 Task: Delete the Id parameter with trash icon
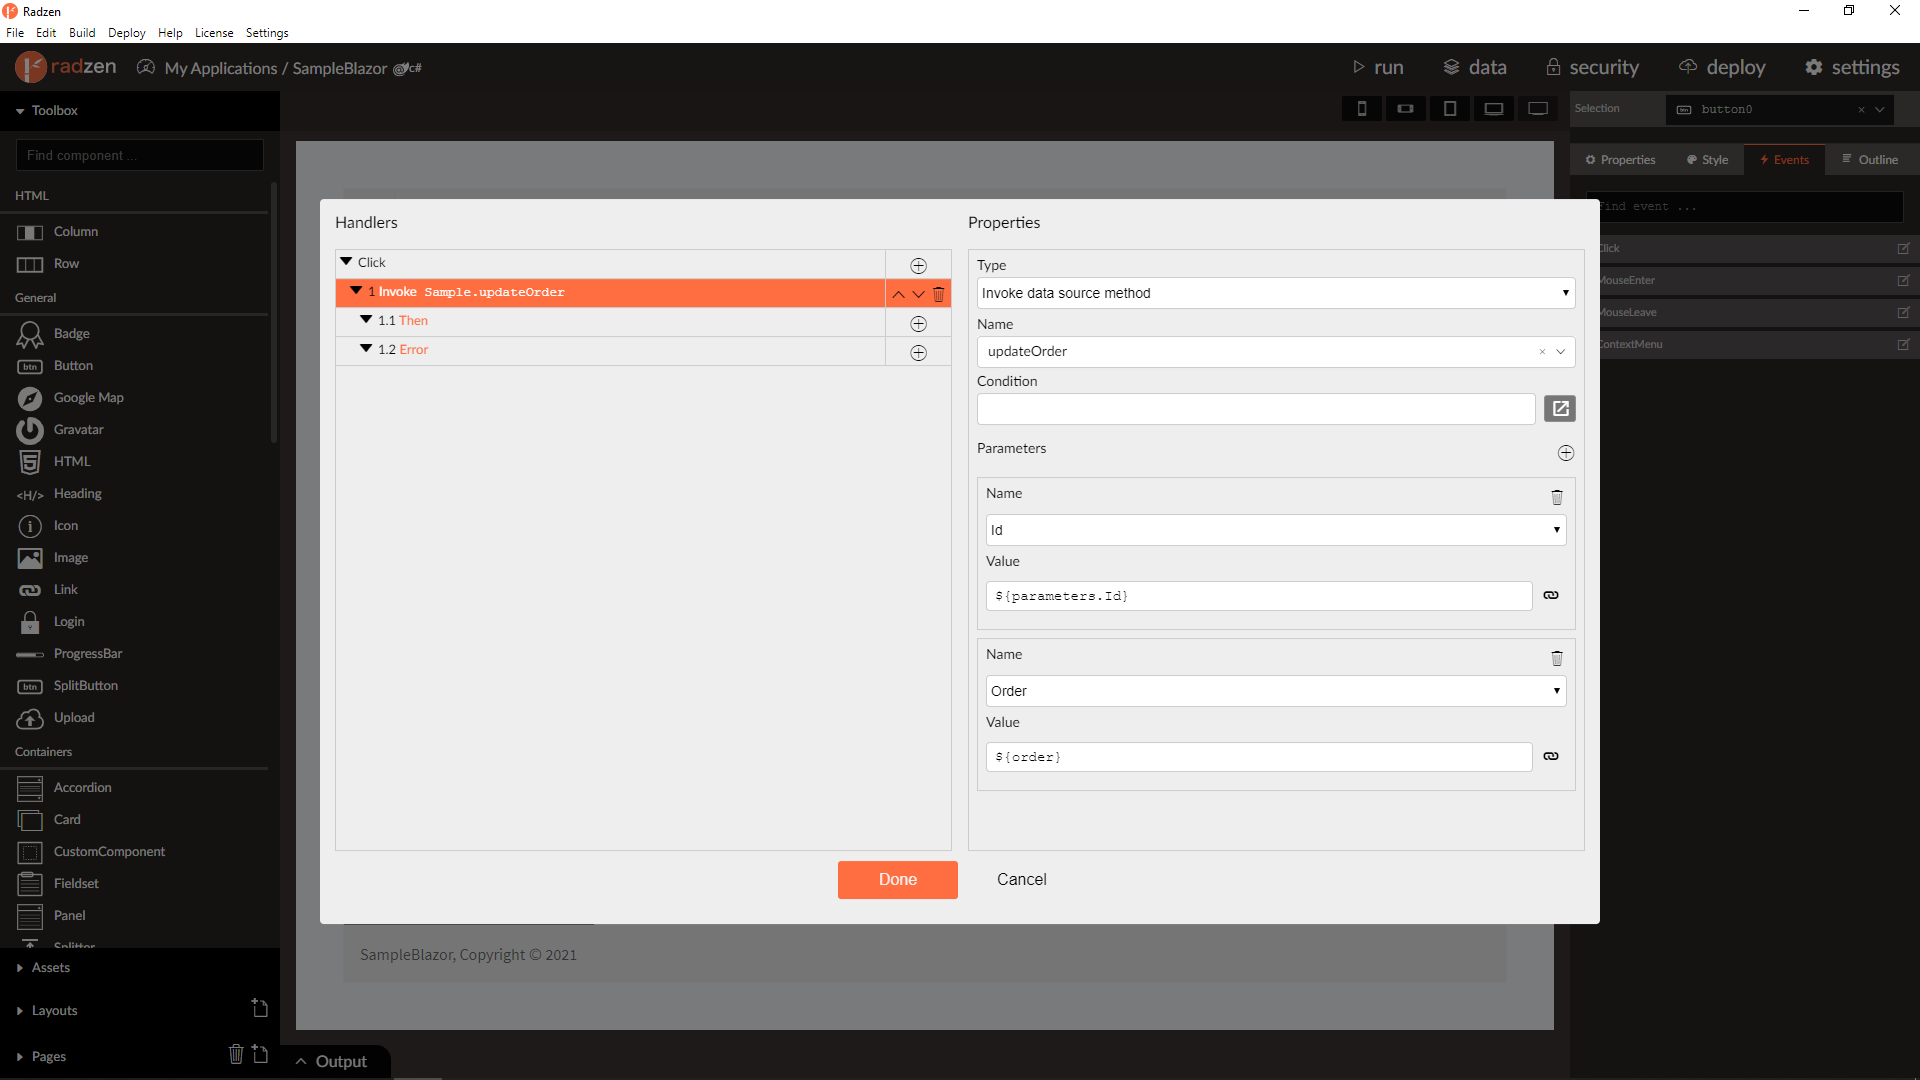click(x=1556, y=497)
